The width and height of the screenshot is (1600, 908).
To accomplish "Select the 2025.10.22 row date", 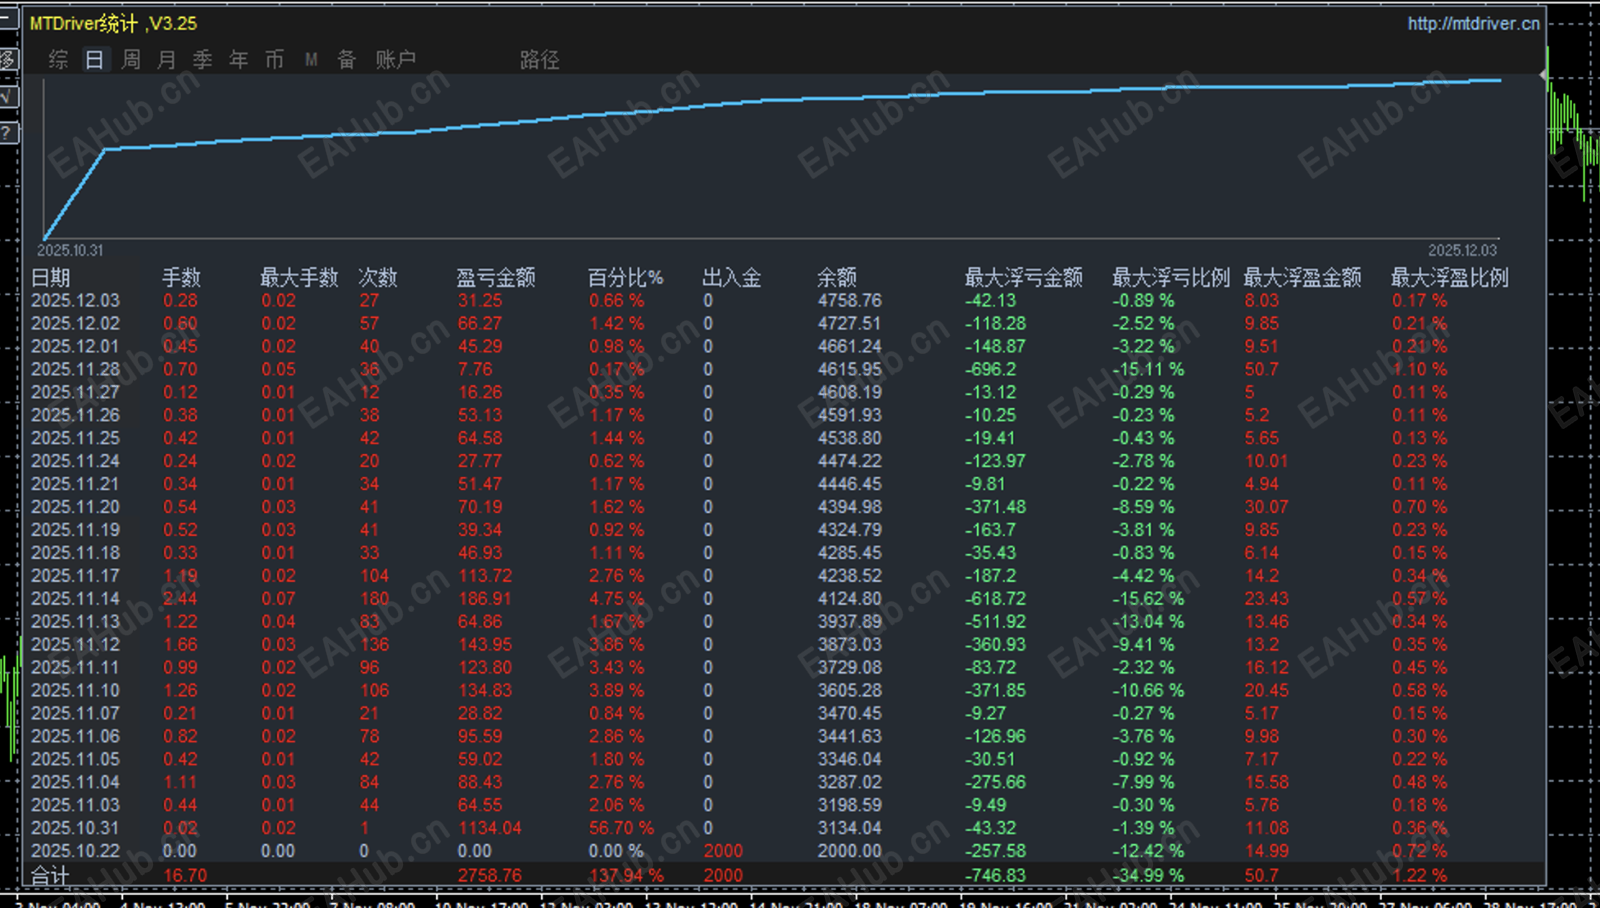I will click(75, 851).
